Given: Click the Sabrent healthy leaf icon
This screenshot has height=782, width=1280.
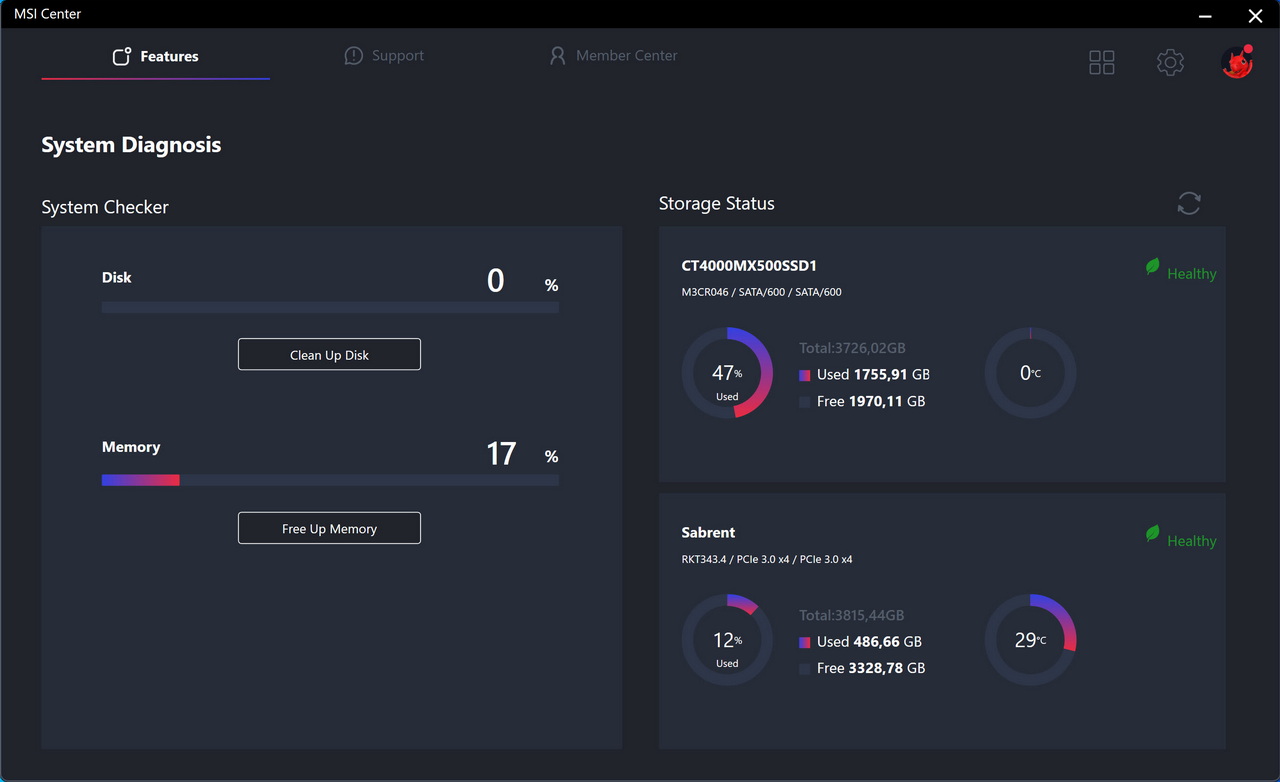Looking at the screenshot, I should [x=1153, y=534].
